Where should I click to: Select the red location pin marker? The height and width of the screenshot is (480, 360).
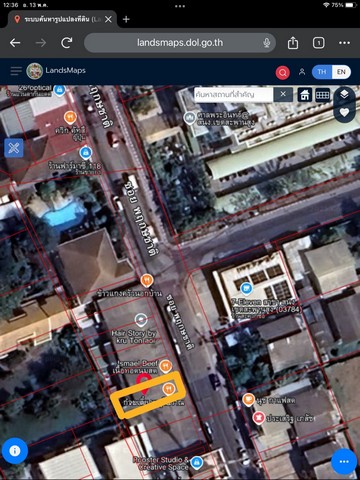point(144,383)
